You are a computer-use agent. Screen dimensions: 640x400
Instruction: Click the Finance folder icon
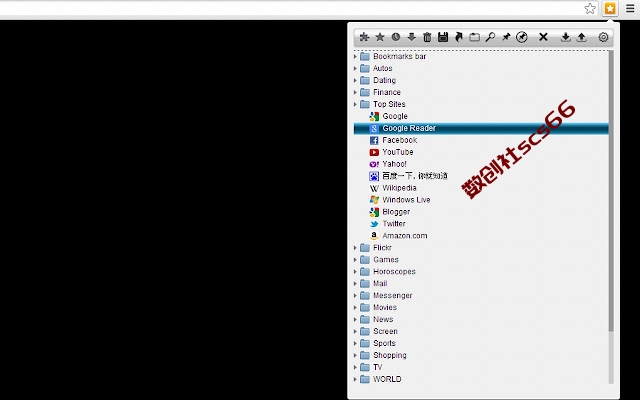point(365,92)
